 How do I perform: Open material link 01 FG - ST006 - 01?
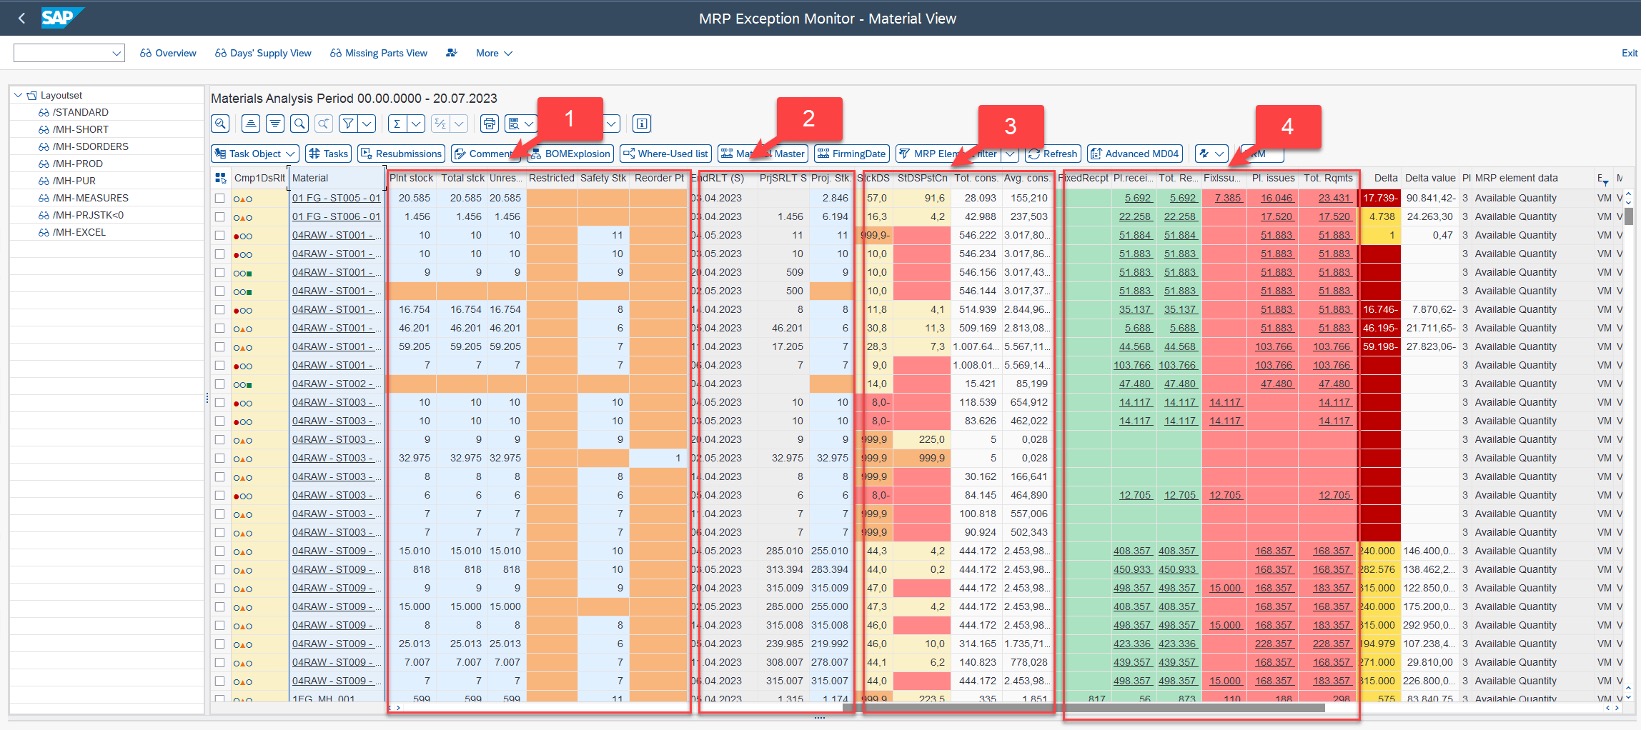(x=336, y=216)
